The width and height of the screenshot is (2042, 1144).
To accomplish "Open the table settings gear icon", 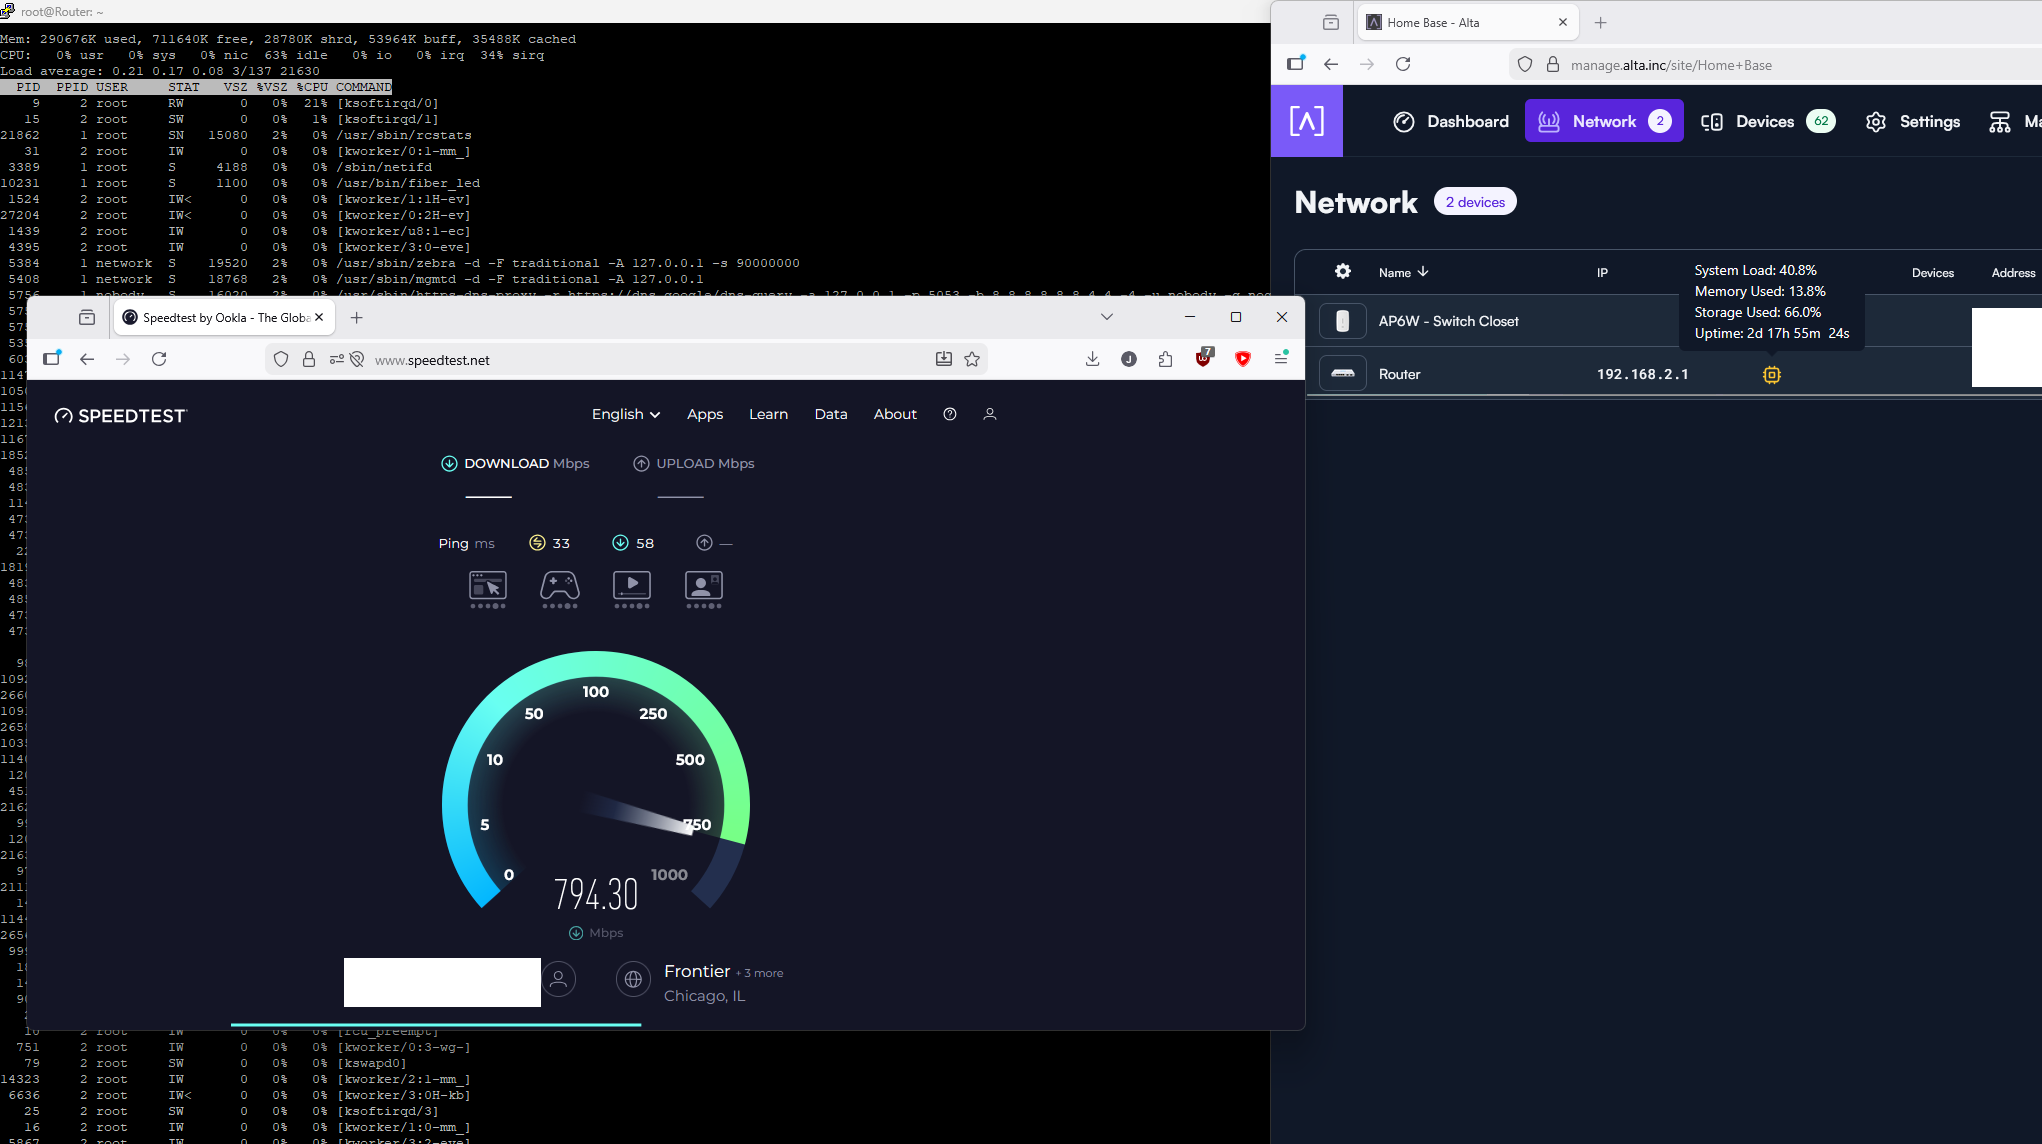I will (1342, 271).
